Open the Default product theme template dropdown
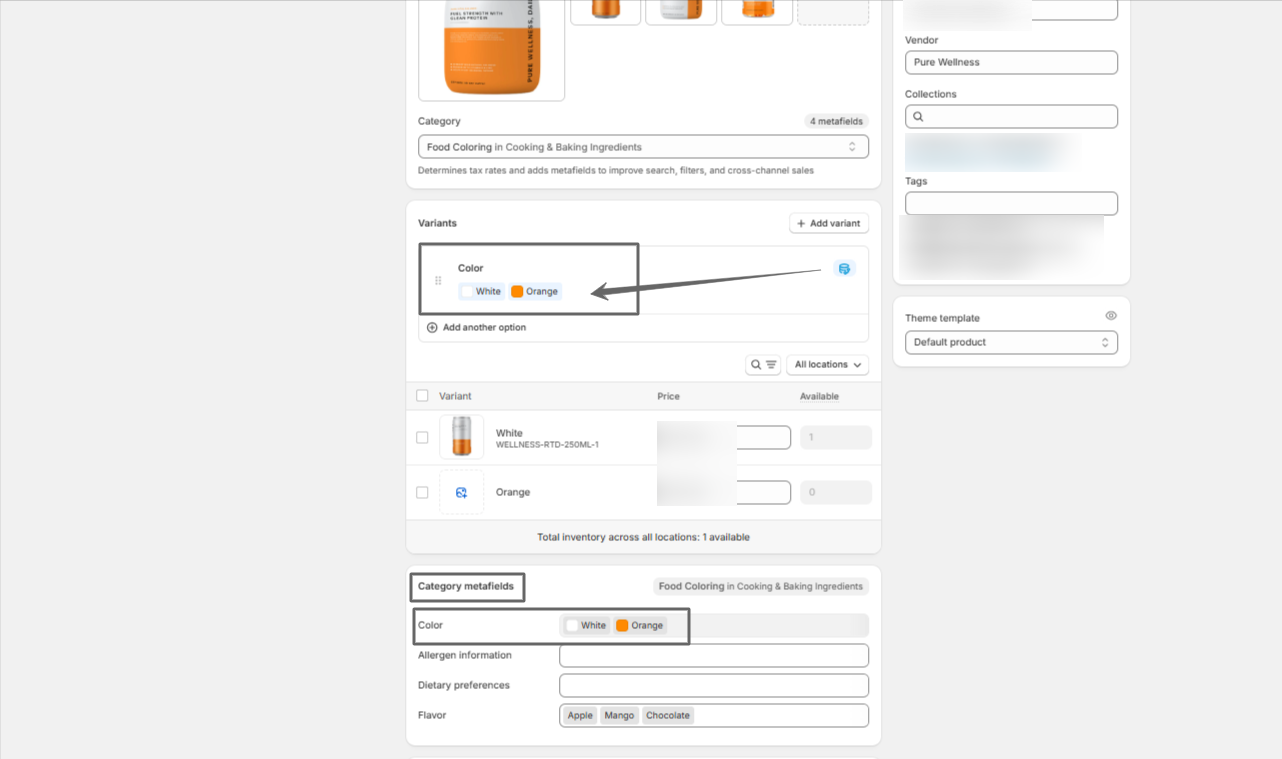Screen dimensions: 1282x759 (x=1011, y=342)
